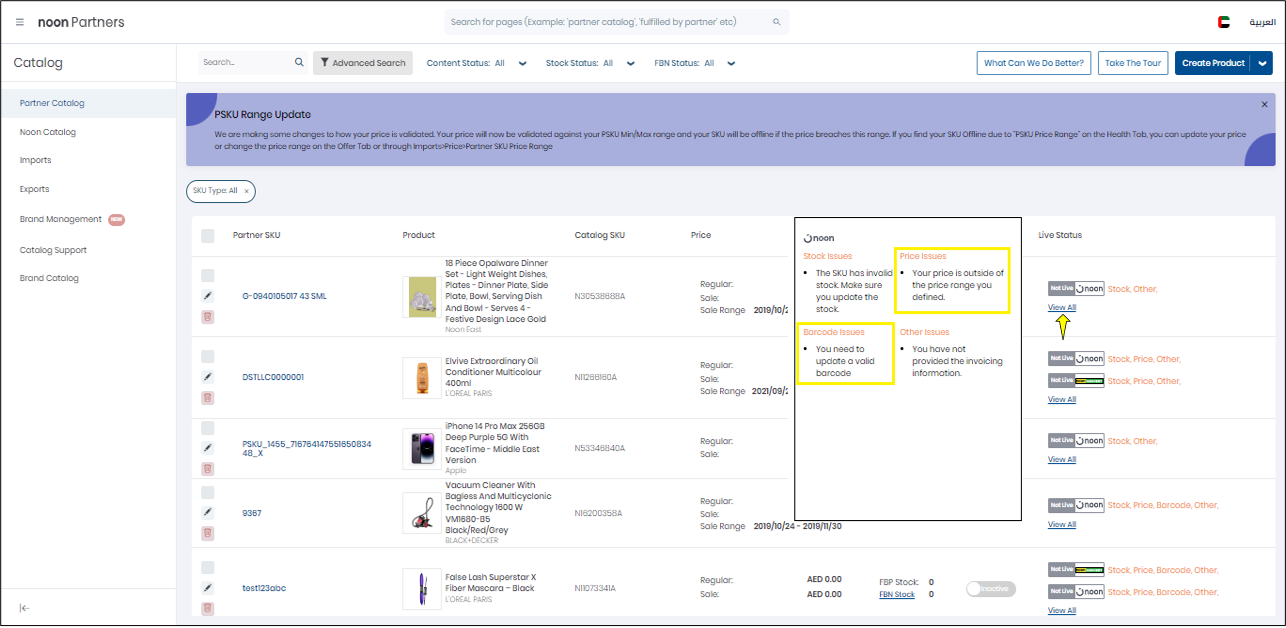Screen dimensions: 1286x628
Task: Select the checkbox for the iPhone 14 Pro row
Action: point(207,429)
